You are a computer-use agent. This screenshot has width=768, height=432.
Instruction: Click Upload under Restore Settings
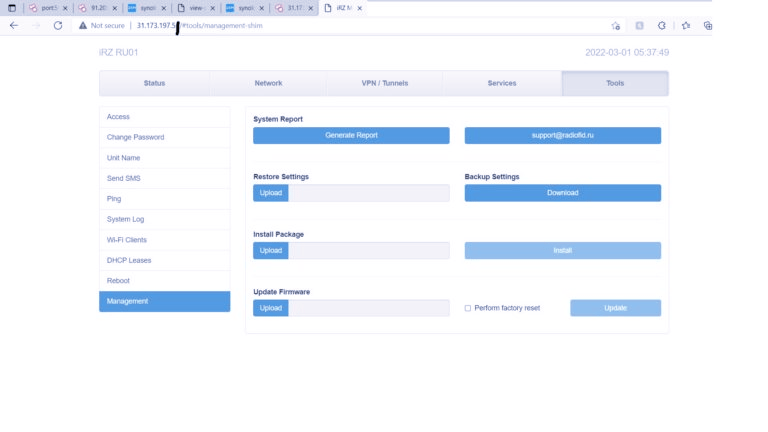pyautogui.click(x=270, y=193)
